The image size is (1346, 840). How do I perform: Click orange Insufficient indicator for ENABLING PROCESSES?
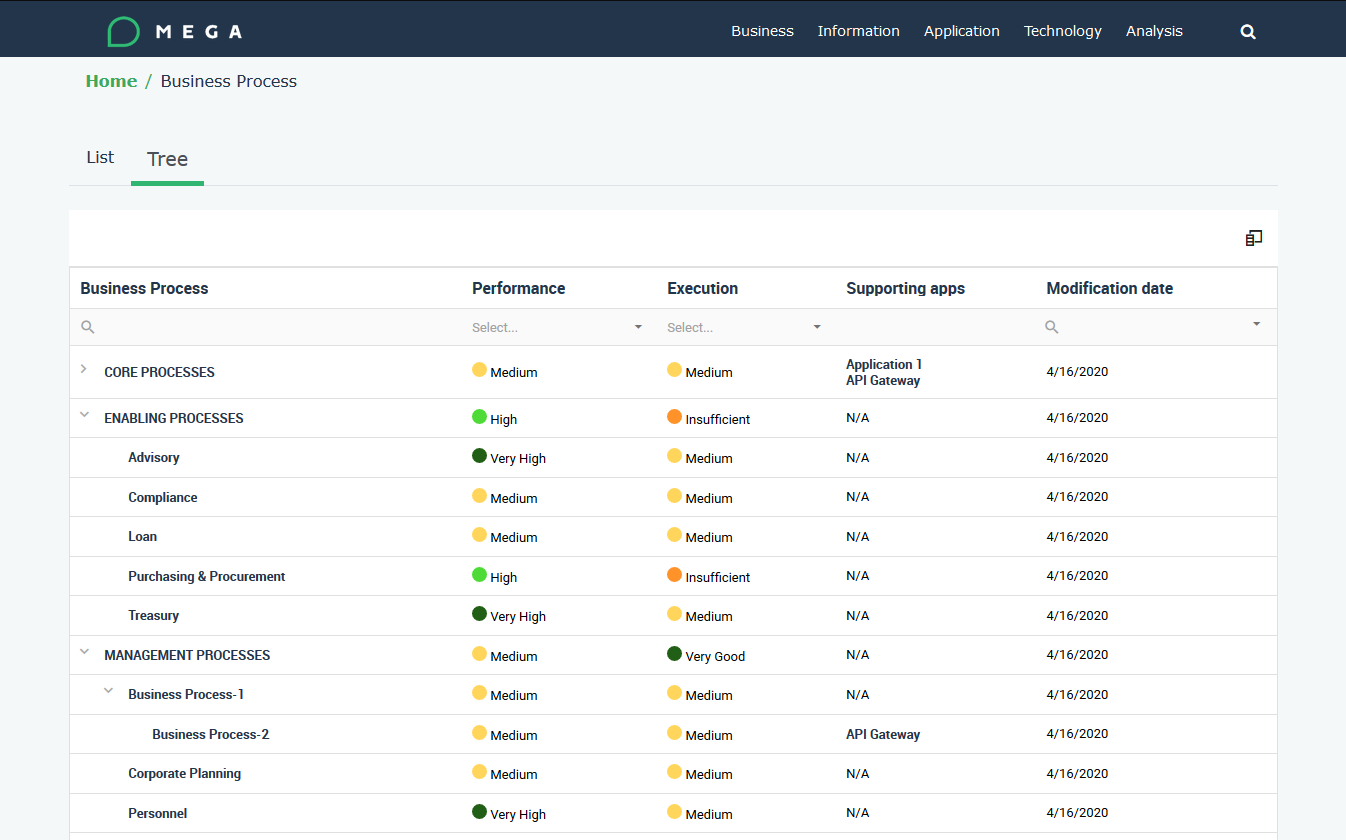click(x=674, y=417)
